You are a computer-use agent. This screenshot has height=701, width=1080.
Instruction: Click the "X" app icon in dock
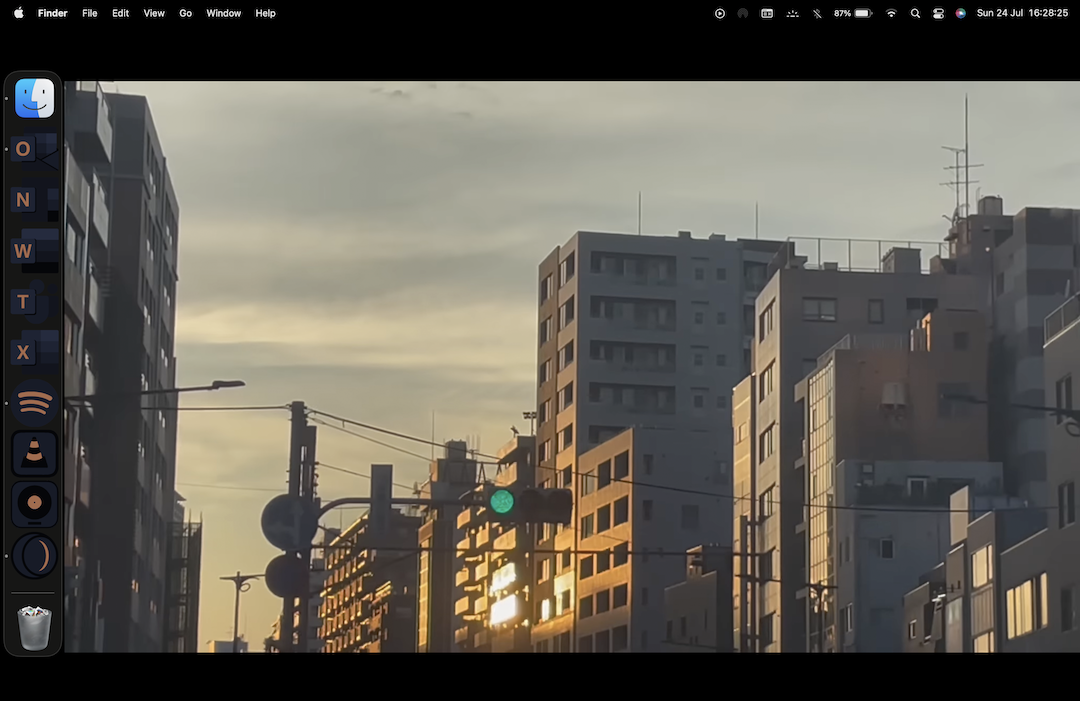(x=23, y=353)
